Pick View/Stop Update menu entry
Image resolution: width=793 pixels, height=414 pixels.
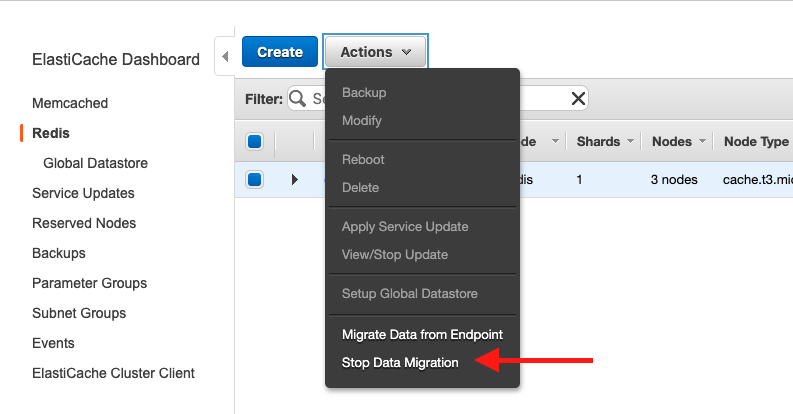click(394, 255)
